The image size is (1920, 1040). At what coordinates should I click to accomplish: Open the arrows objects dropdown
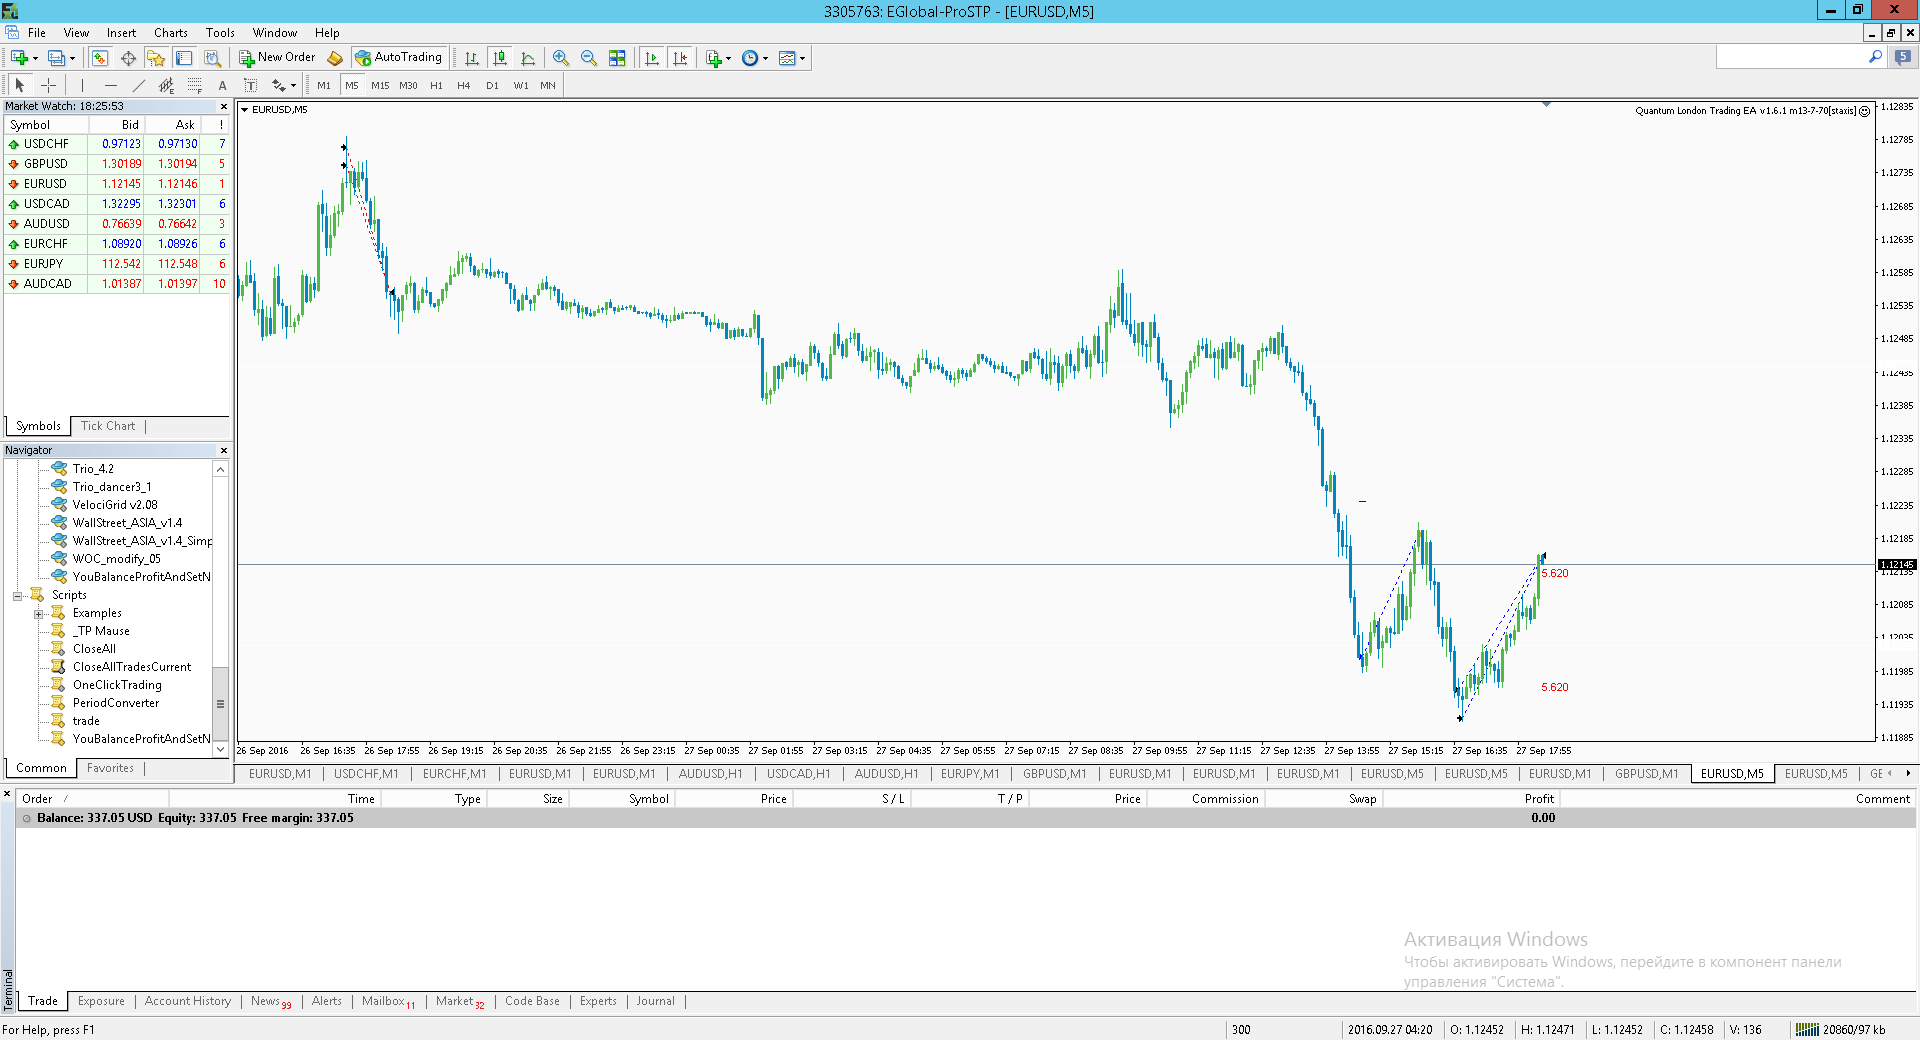tap(284, 85)
